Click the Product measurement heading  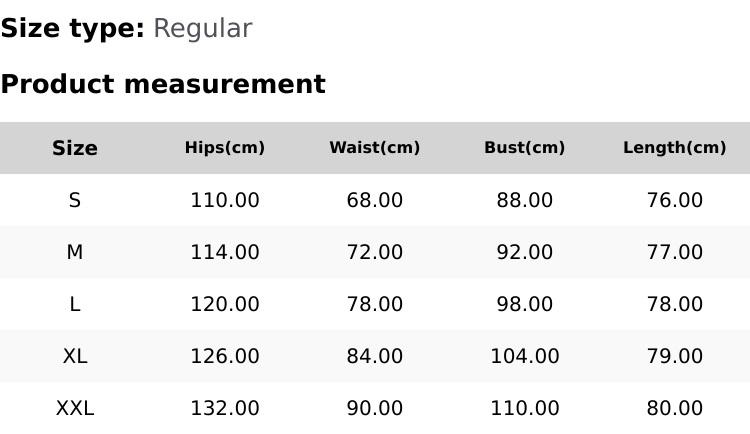(163, 84)
